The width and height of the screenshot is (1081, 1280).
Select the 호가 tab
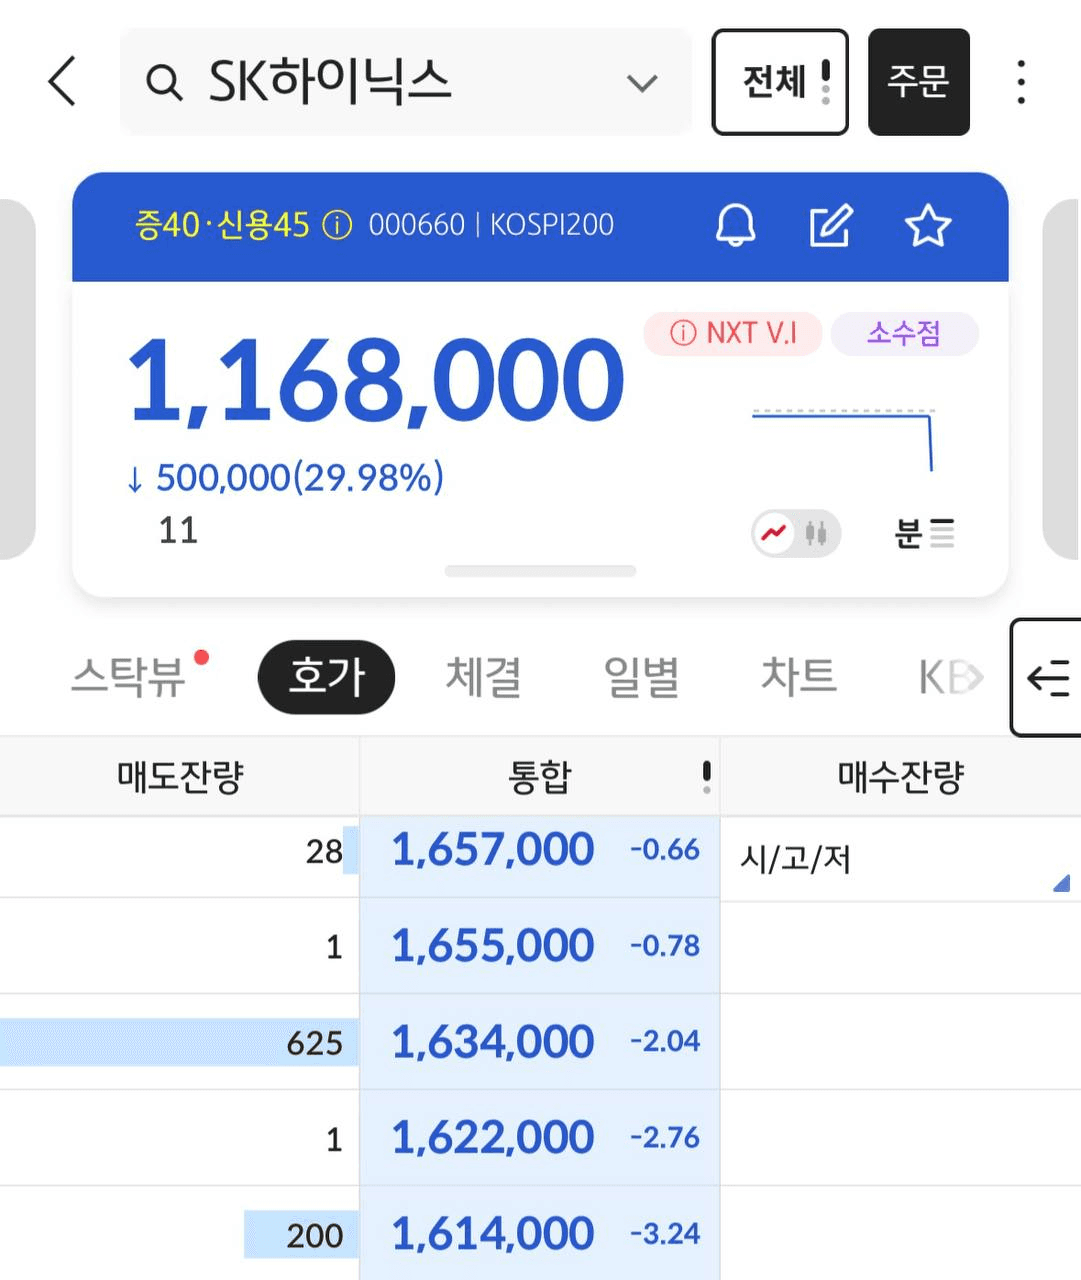(x=327, y=677)
